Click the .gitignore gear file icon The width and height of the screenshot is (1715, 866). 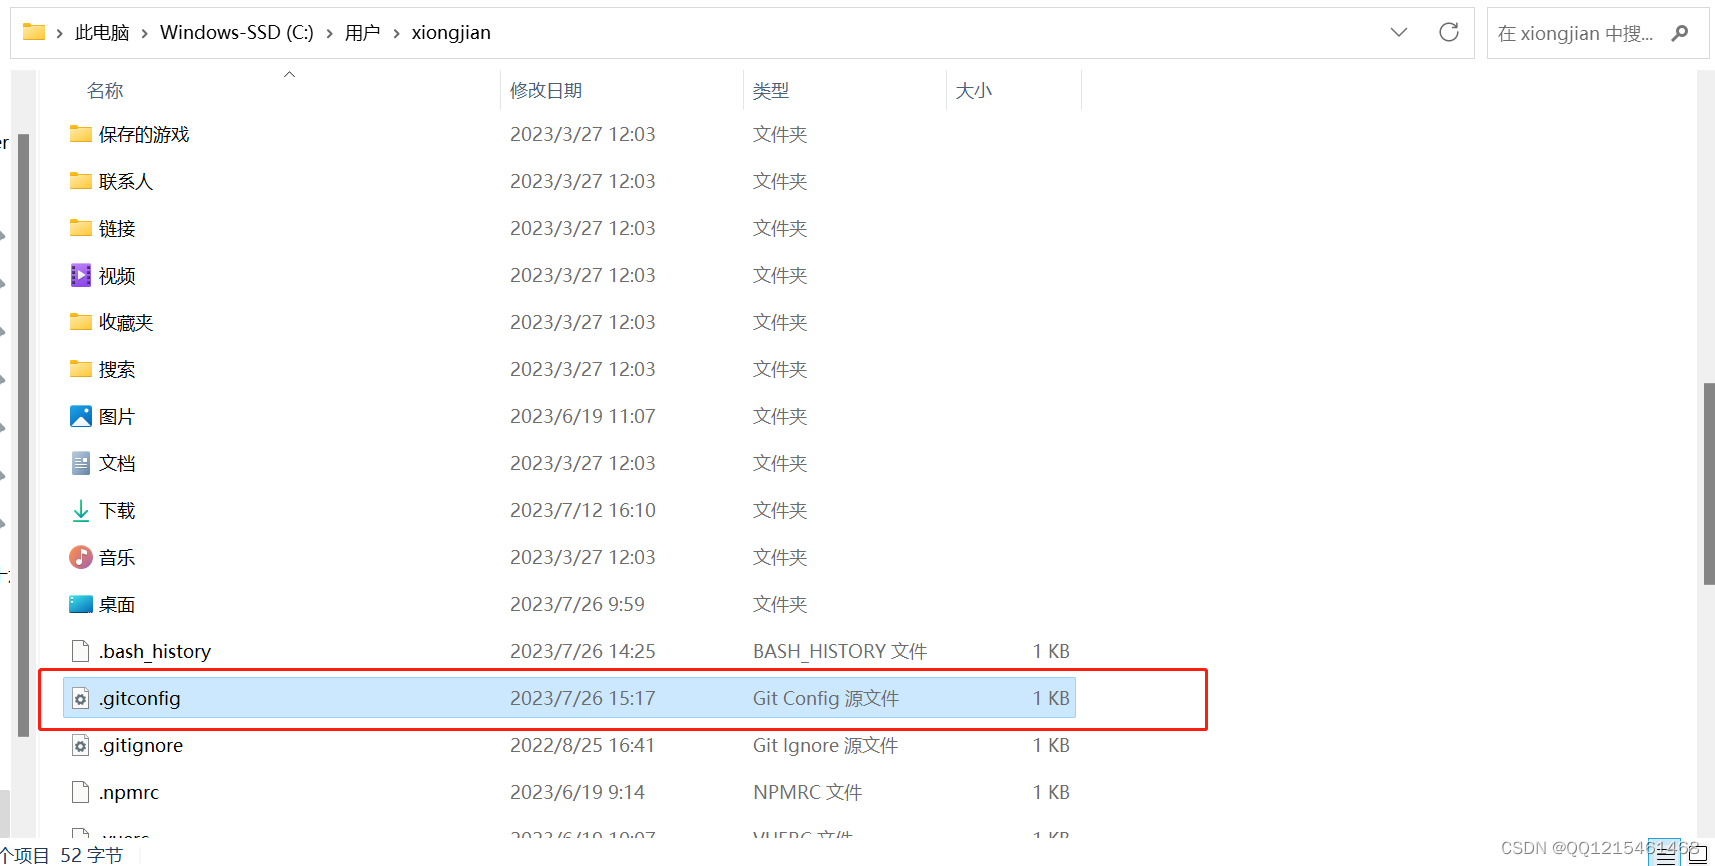[81, 745]
